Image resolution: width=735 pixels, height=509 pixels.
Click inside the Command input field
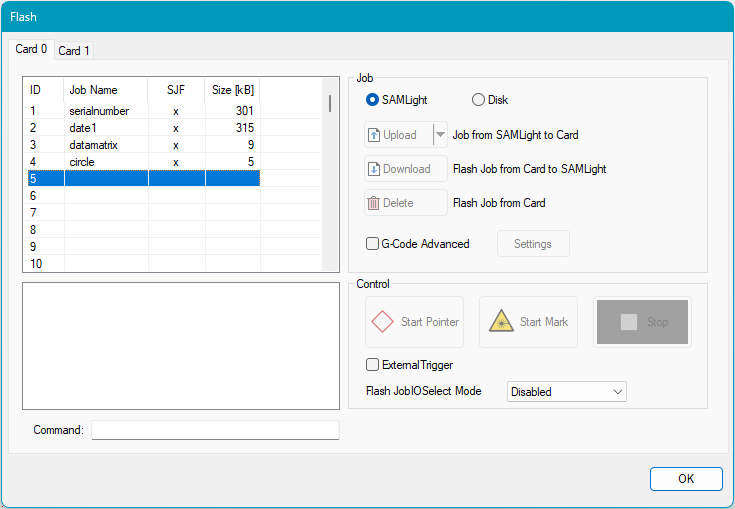coord(215,430)
